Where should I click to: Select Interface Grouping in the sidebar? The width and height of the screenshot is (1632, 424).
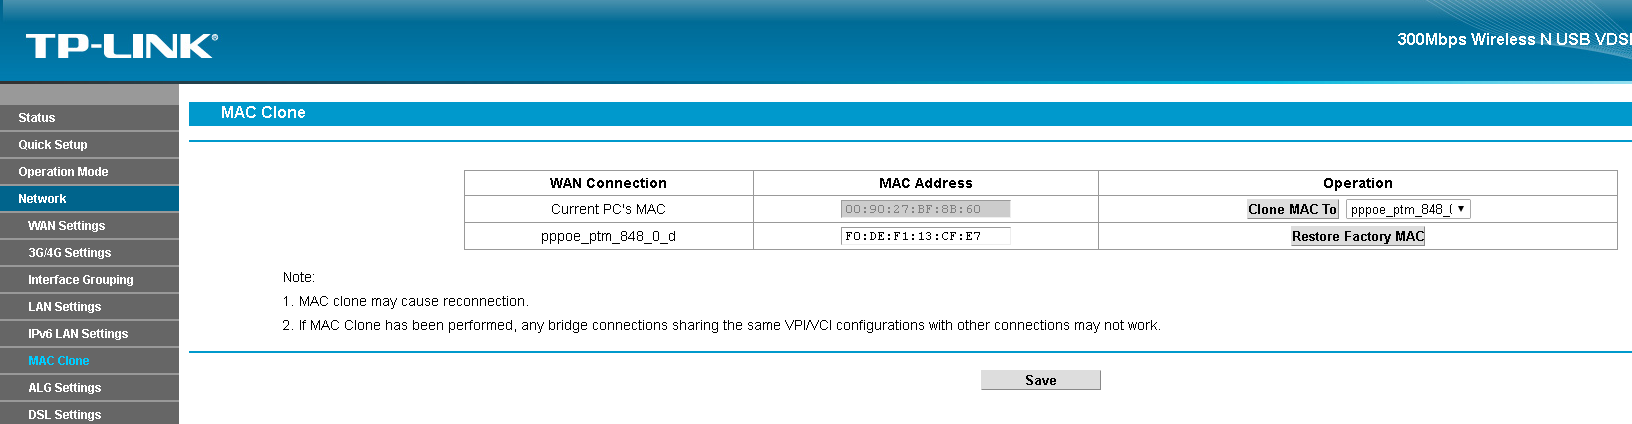tap(80, 280)
